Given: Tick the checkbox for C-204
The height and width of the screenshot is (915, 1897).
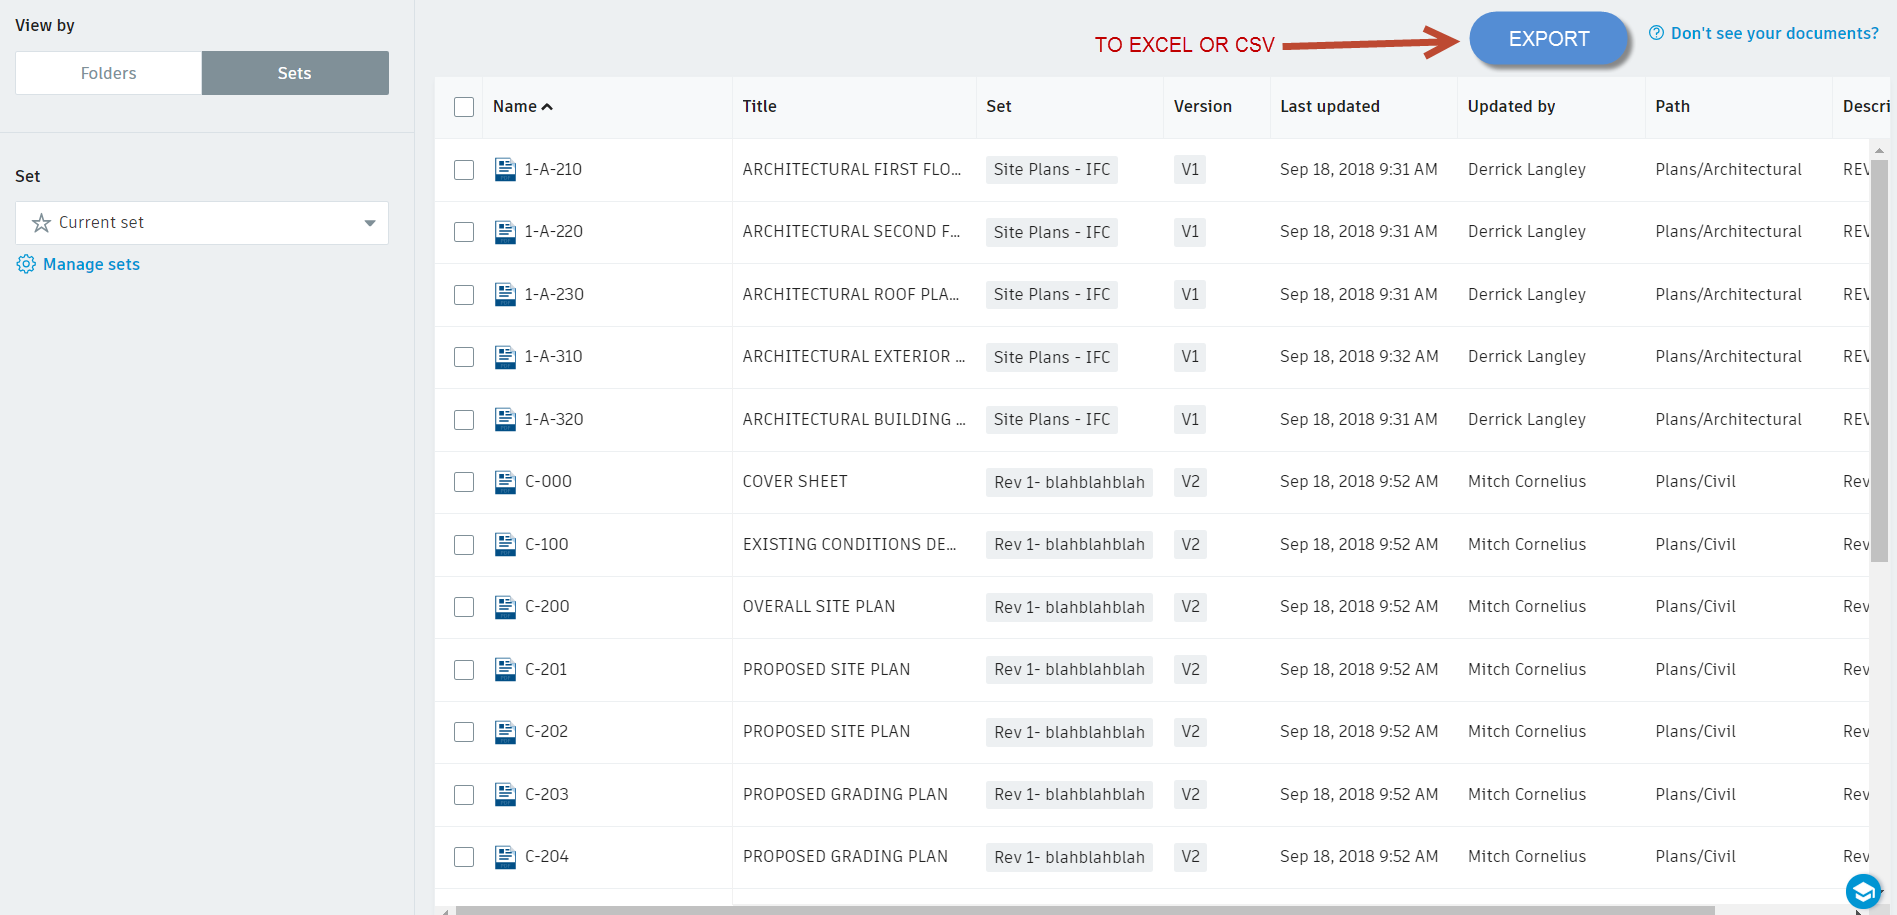Looking at the screenshot, I should [x=464, y=857].
